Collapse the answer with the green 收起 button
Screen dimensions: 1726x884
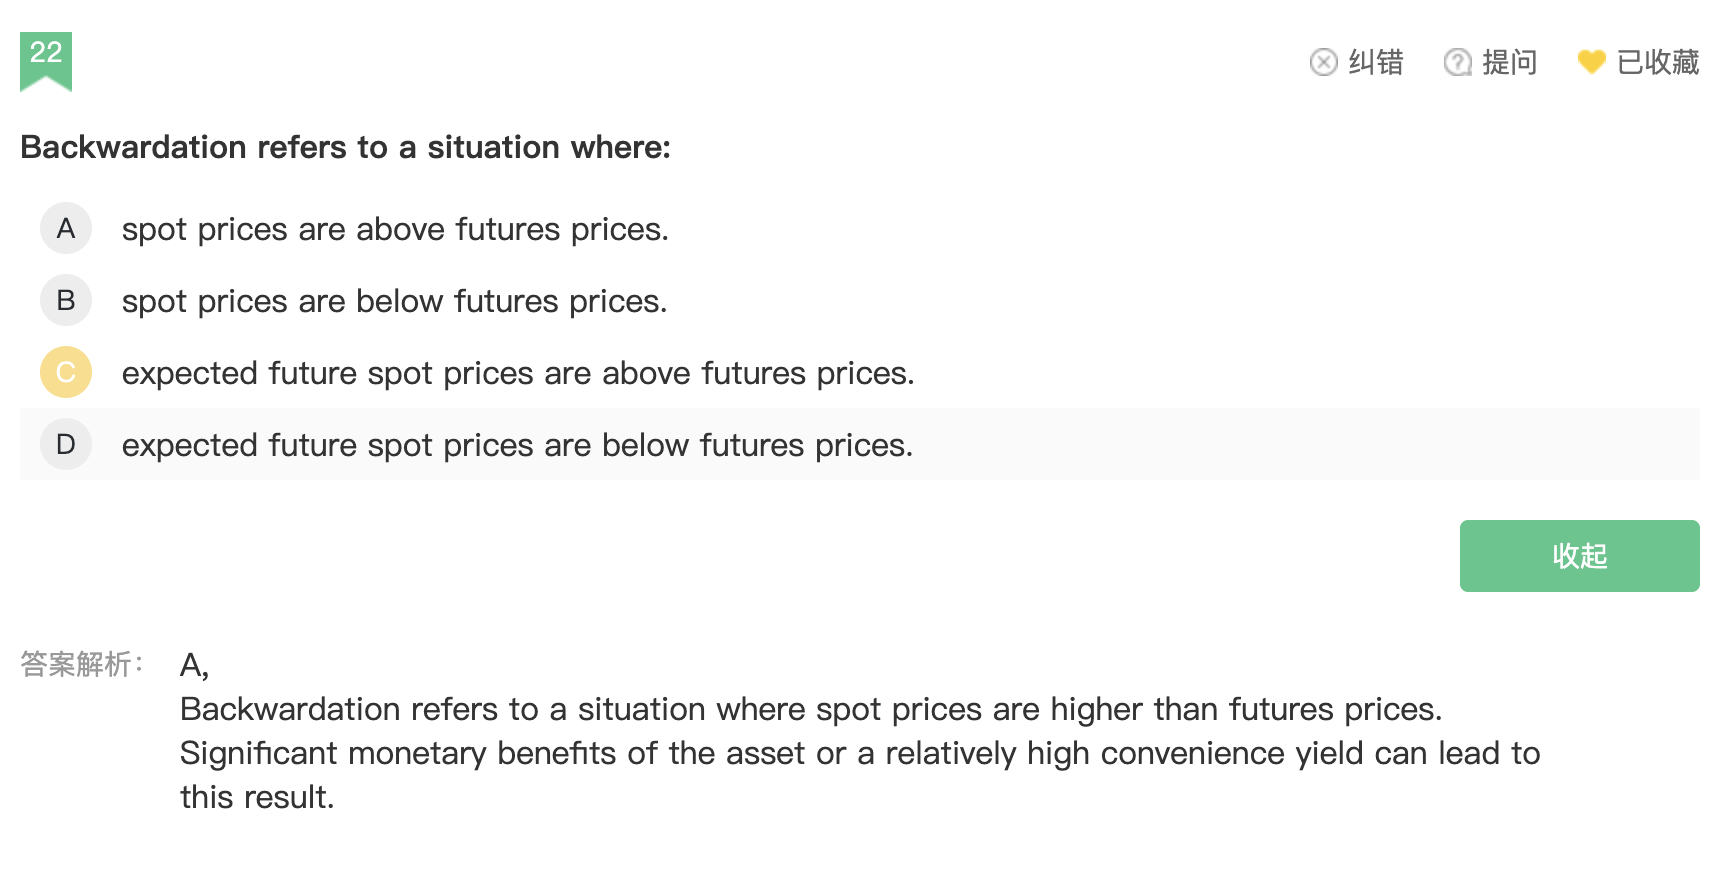click(x=1579, y=556)
